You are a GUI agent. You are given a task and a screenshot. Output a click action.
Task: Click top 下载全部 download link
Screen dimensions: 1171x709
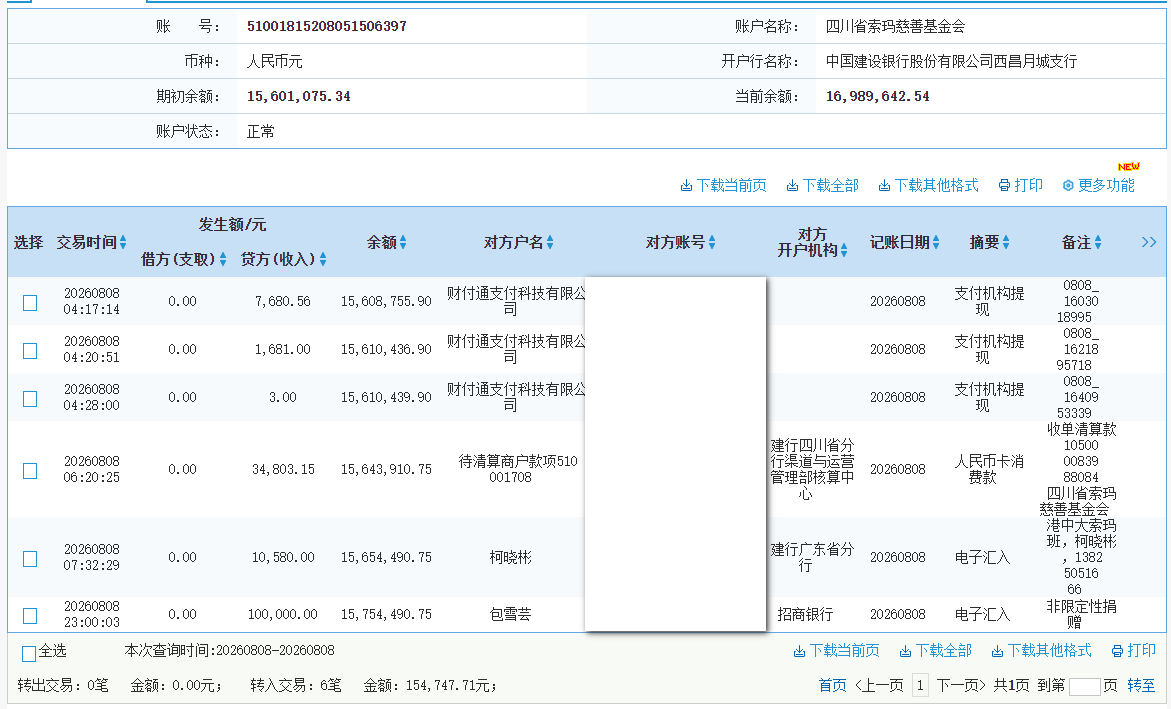(x=822, y=185)
